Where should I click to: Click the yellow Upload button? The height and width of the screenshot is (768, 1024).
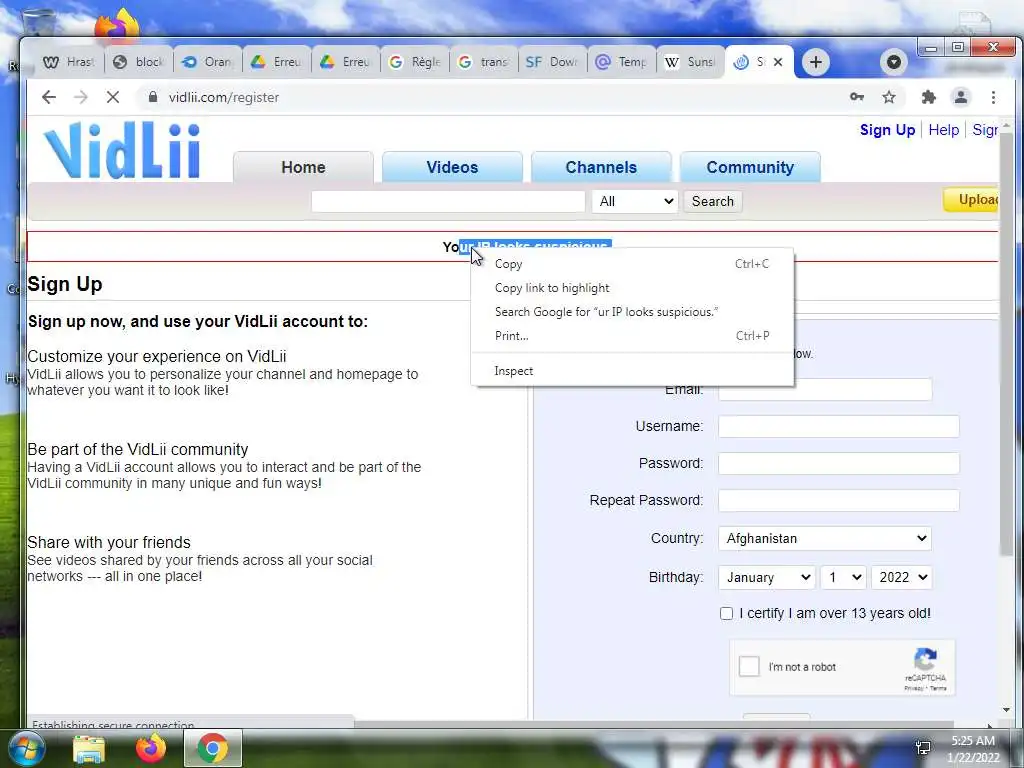pyautogui.click(x=971, y=200)
